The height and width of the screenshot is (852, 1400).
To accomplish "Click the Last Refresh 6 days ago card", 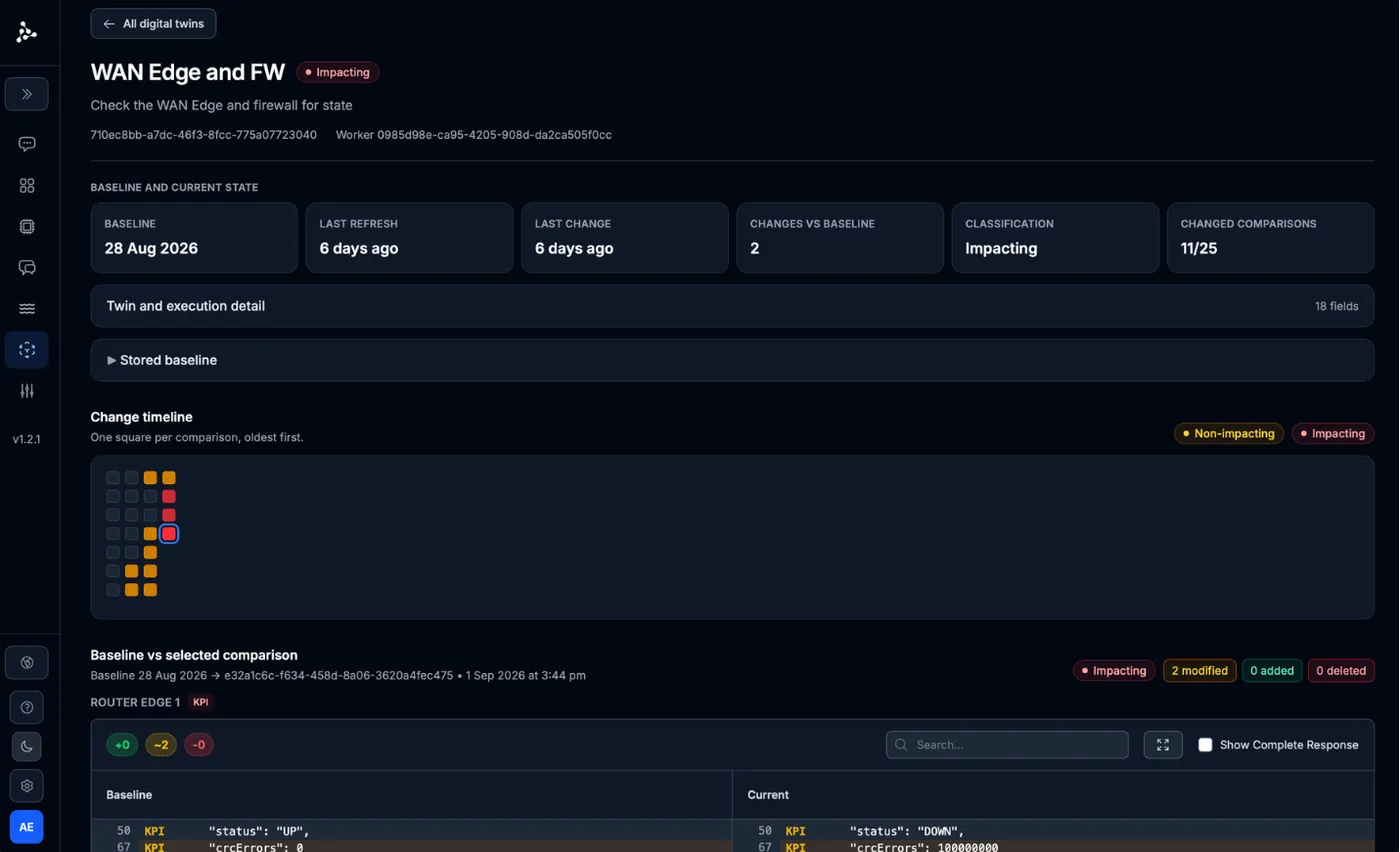I will tap(409, 238).
